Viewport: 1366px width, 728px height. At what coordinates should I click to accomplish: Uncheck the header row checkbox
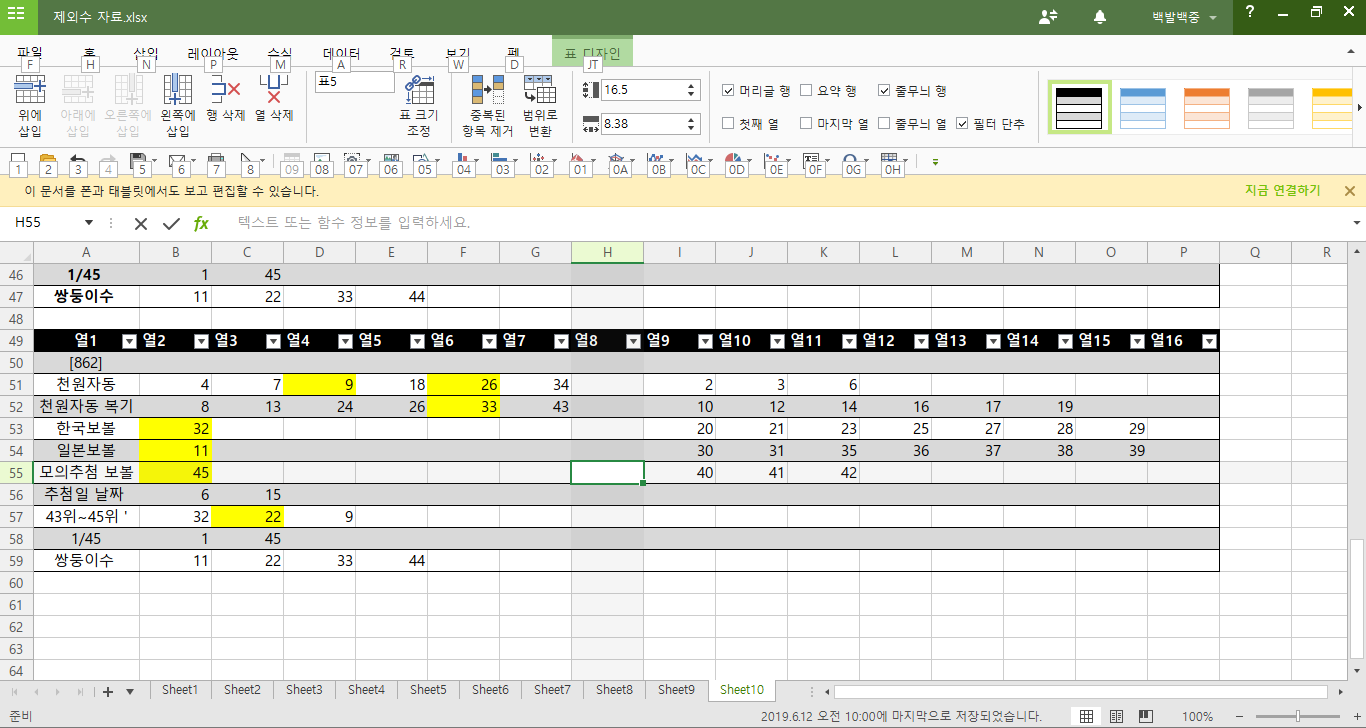click(x=729, y=91)
